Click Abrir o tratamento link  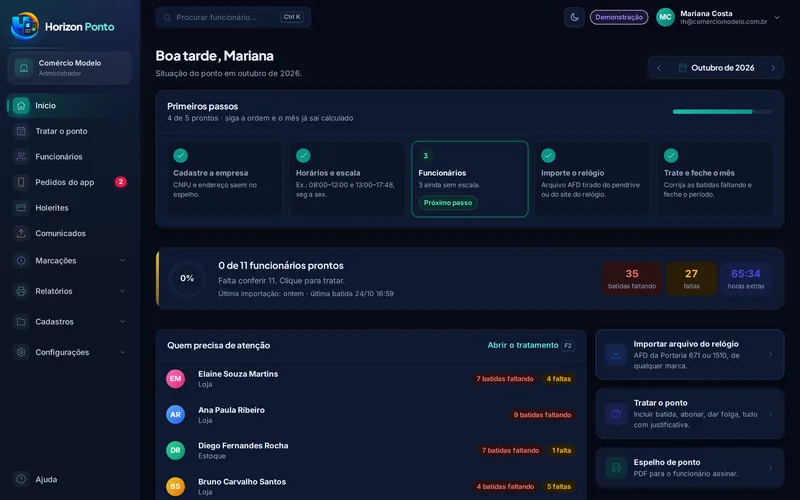tap(523, 345)
